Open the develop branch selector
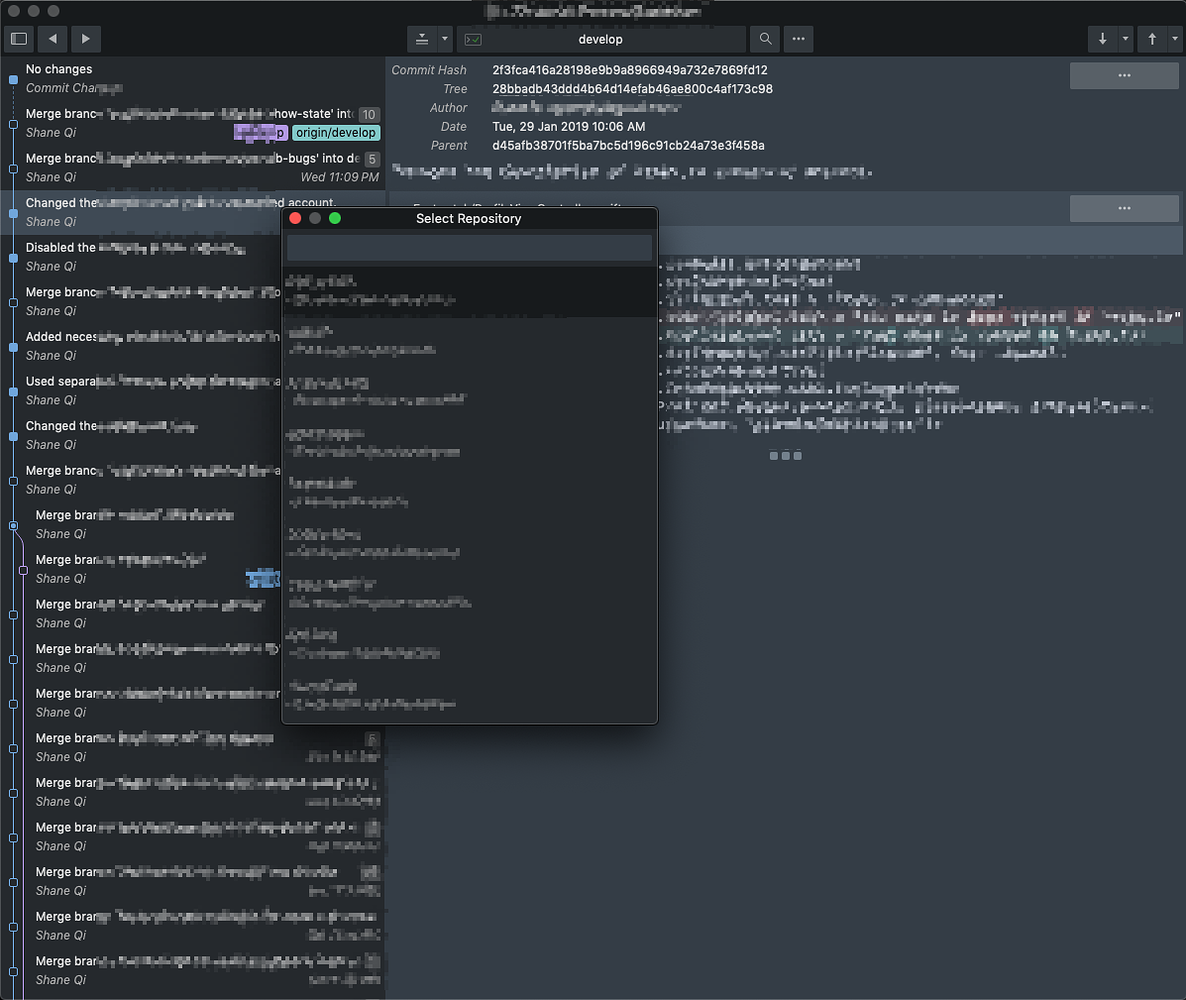 coord(601,39)
